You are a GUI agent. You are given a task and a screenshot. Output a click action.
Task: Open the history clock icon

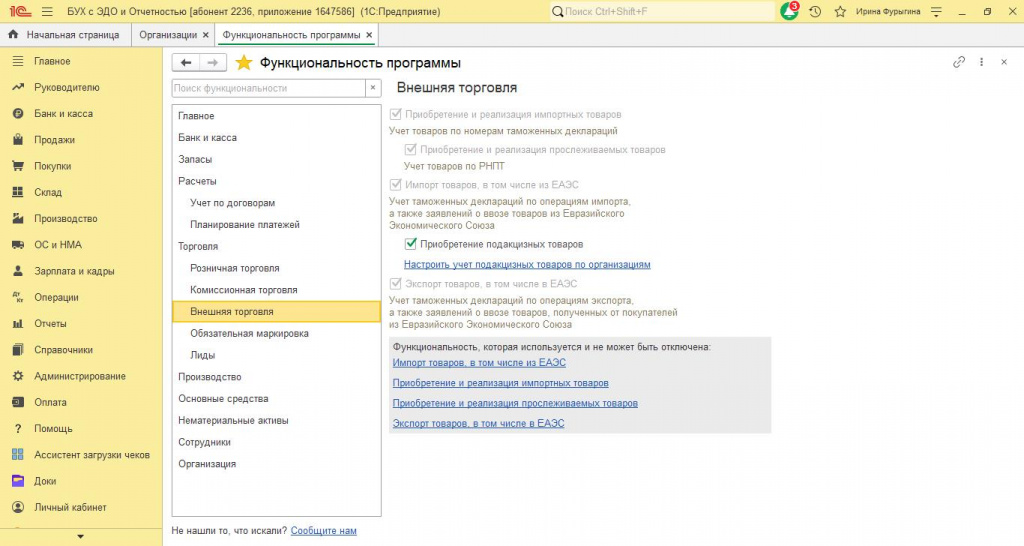(x=815, y=11)
